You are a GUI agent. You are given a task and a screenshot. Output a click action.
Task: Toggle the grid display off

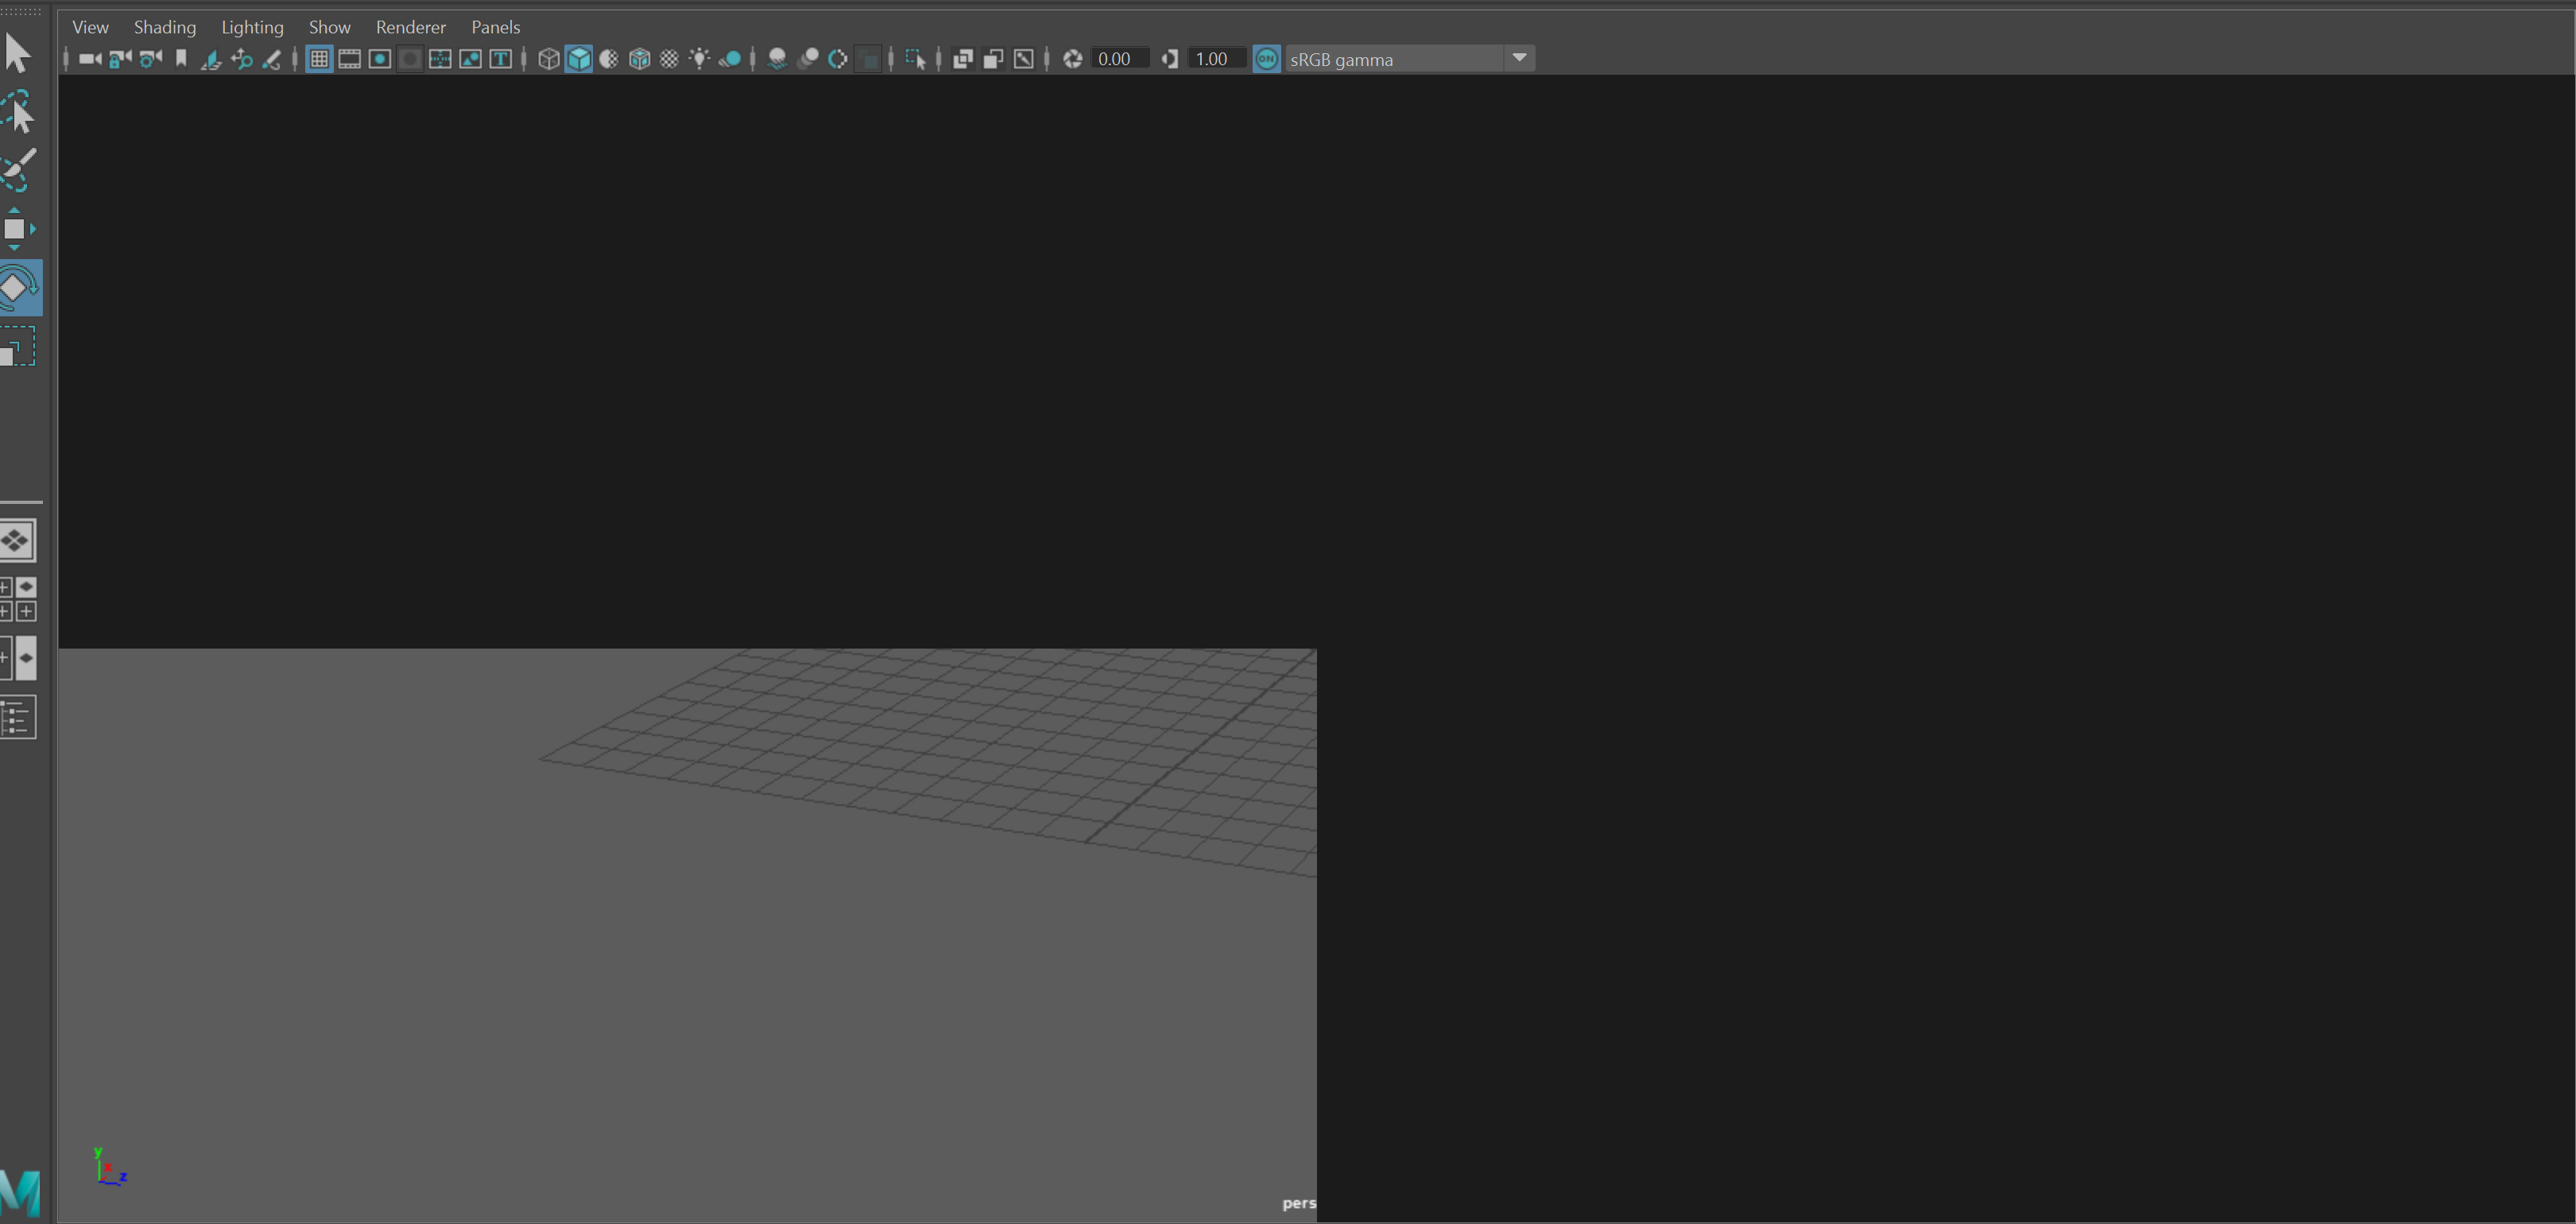pos(319,59)
